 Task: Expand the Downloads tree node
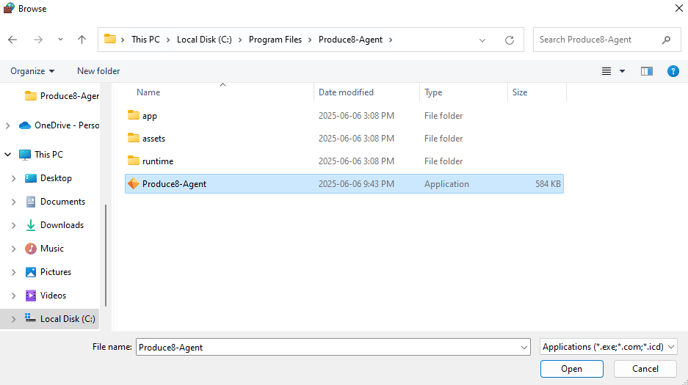[13, 225]
